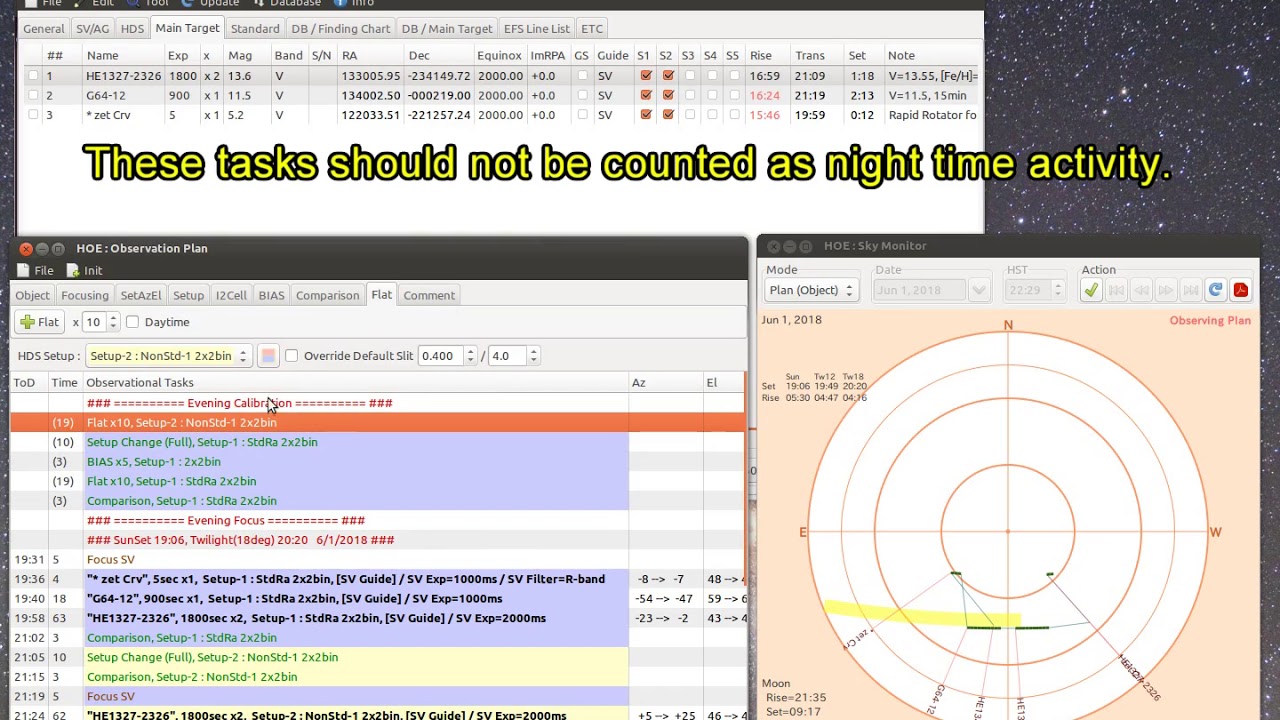Click the Name column header in target list
Viewport: 1280px width, 720px height.
click(x=121, y=55)
